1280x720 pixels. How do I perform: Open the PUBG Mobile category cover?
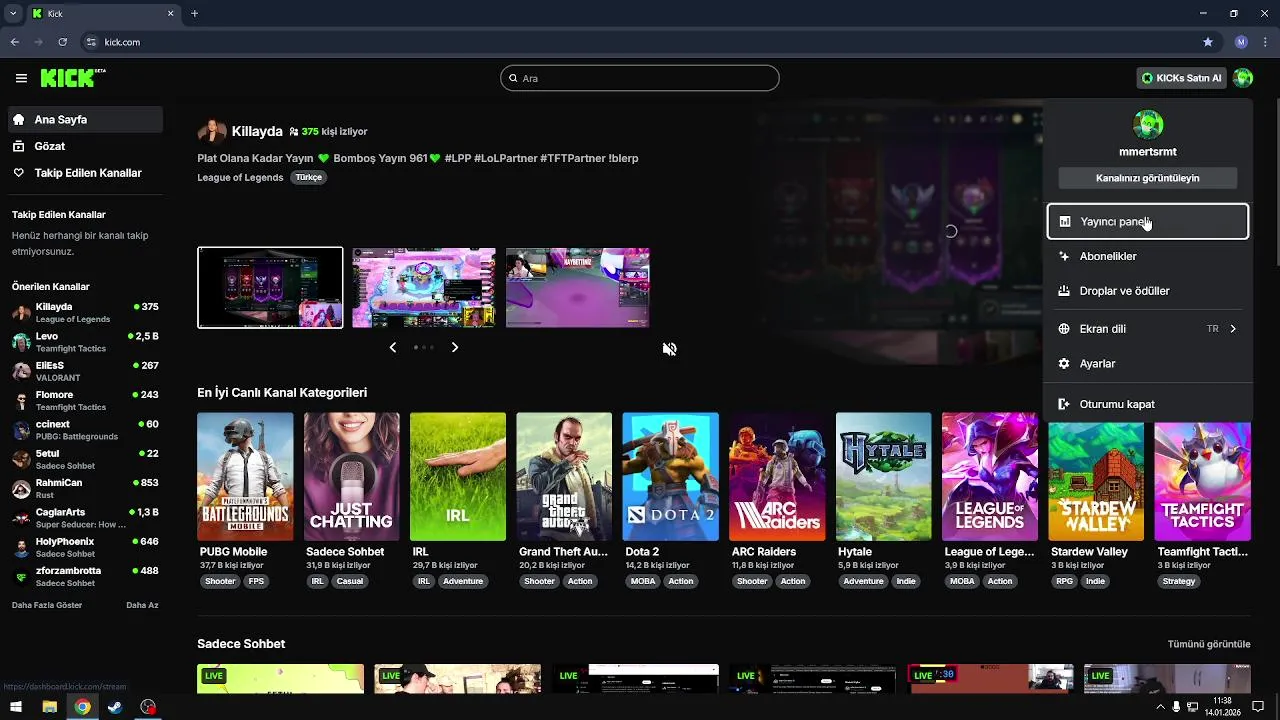(245, 476)
